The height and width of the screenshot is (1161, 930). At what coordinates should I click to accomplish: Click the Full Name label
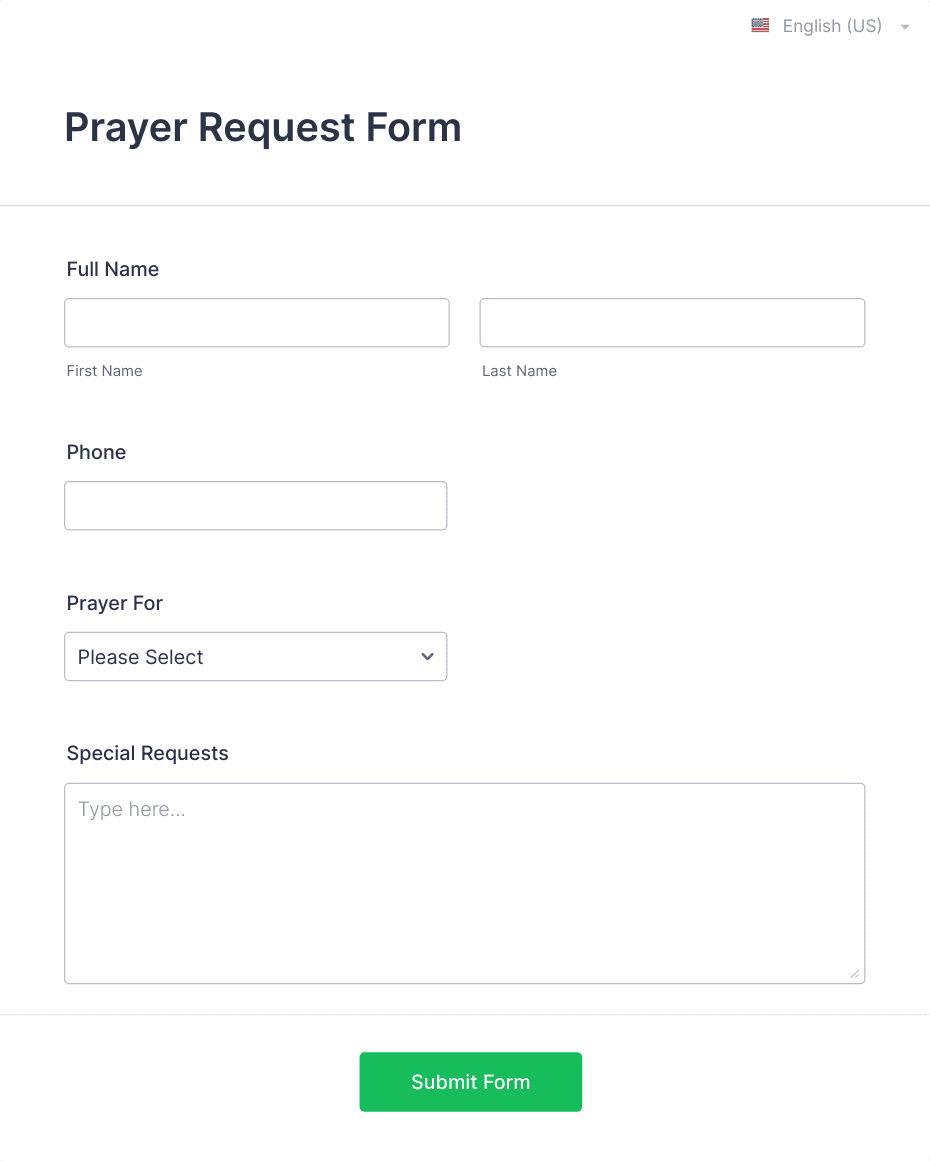(112, 269)
